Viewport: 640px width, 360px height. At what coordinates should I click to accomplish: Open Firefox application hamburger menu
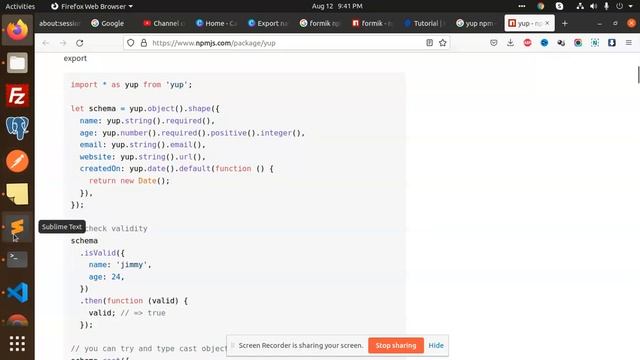coord(629,43)
